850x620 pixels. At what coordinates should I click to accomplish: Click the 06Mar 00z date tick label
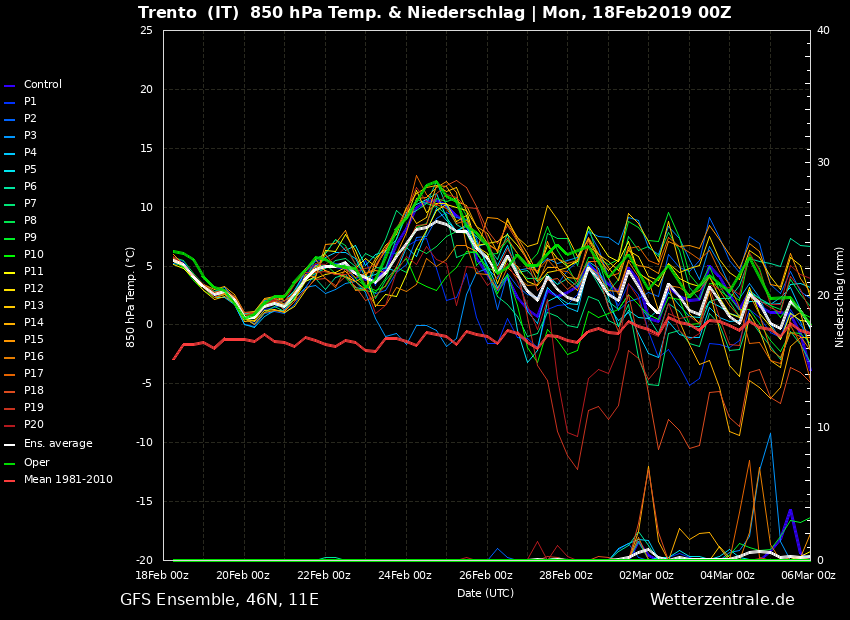click(x=808, y=575)
